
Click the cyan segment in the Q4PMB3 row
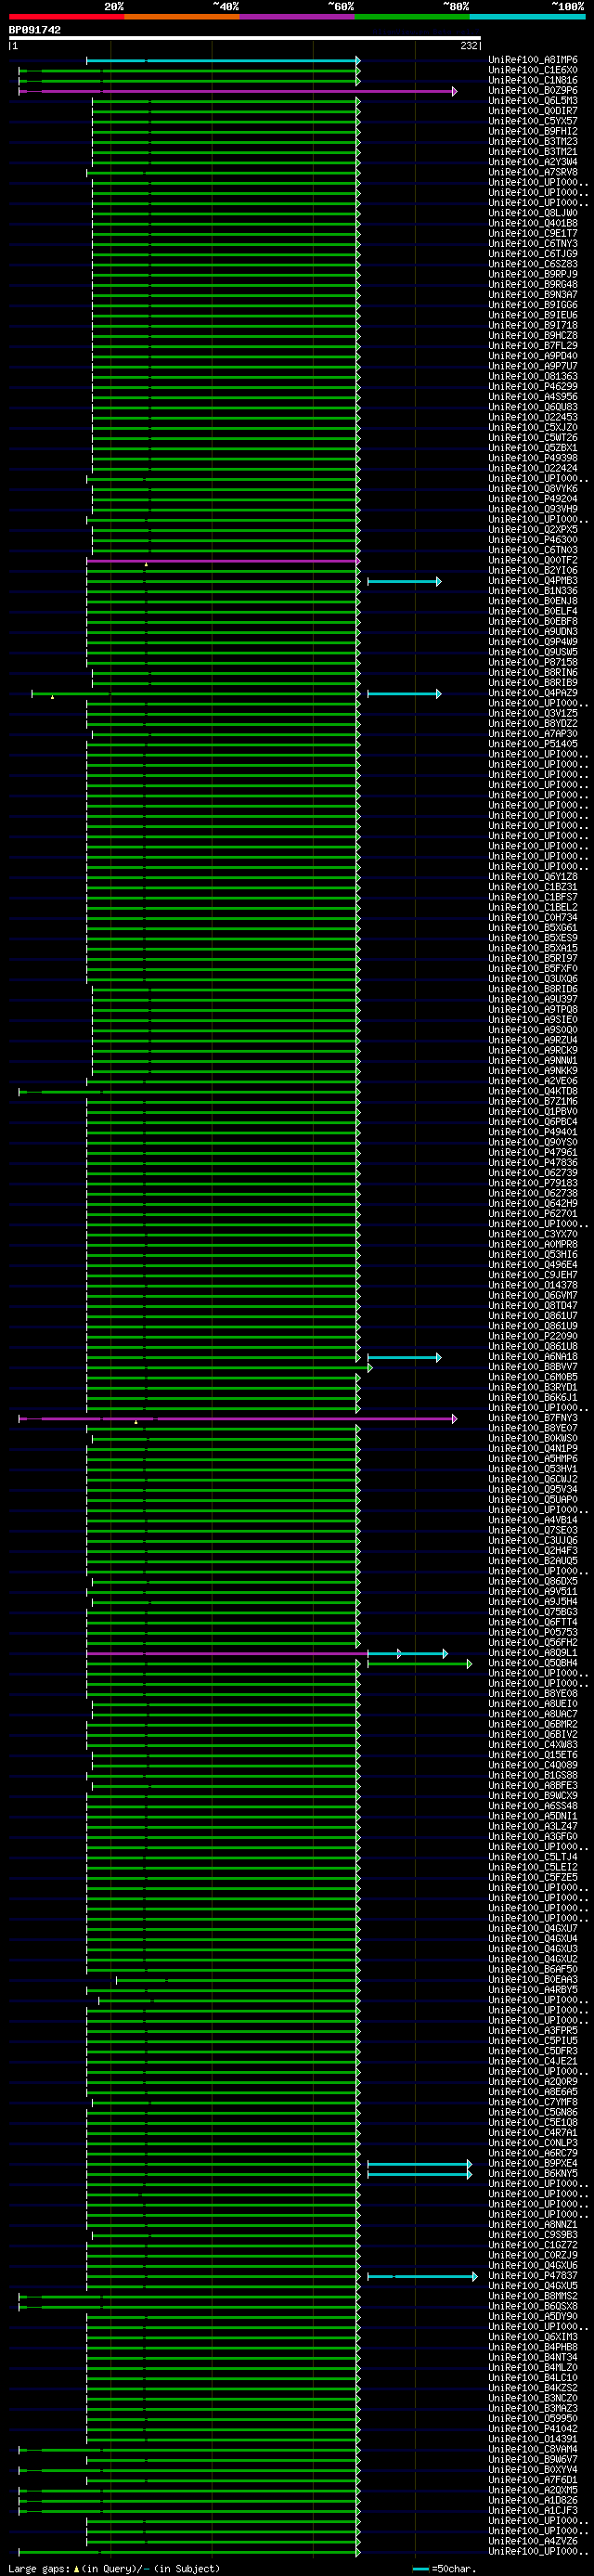point(404,581)
